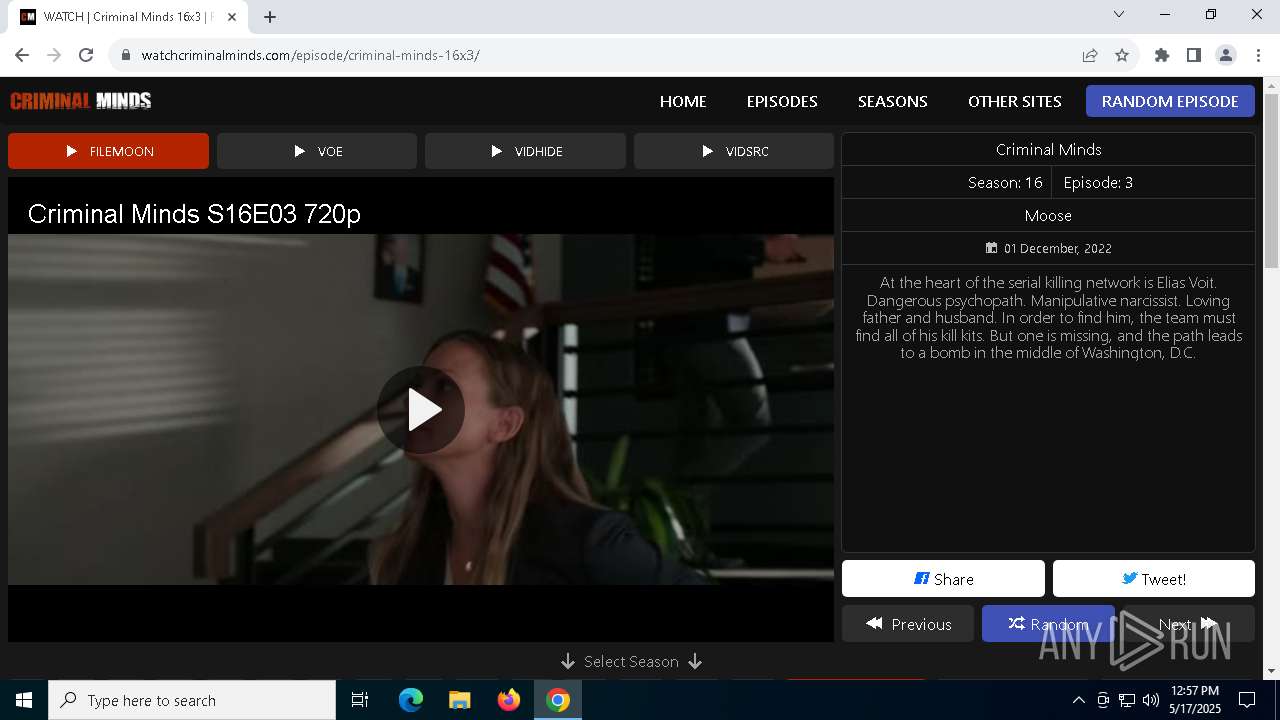Viewport: 1280px width, 720px height.
Task: Close the WATCH Criminal Minds tab
Action: coord(232,17)
